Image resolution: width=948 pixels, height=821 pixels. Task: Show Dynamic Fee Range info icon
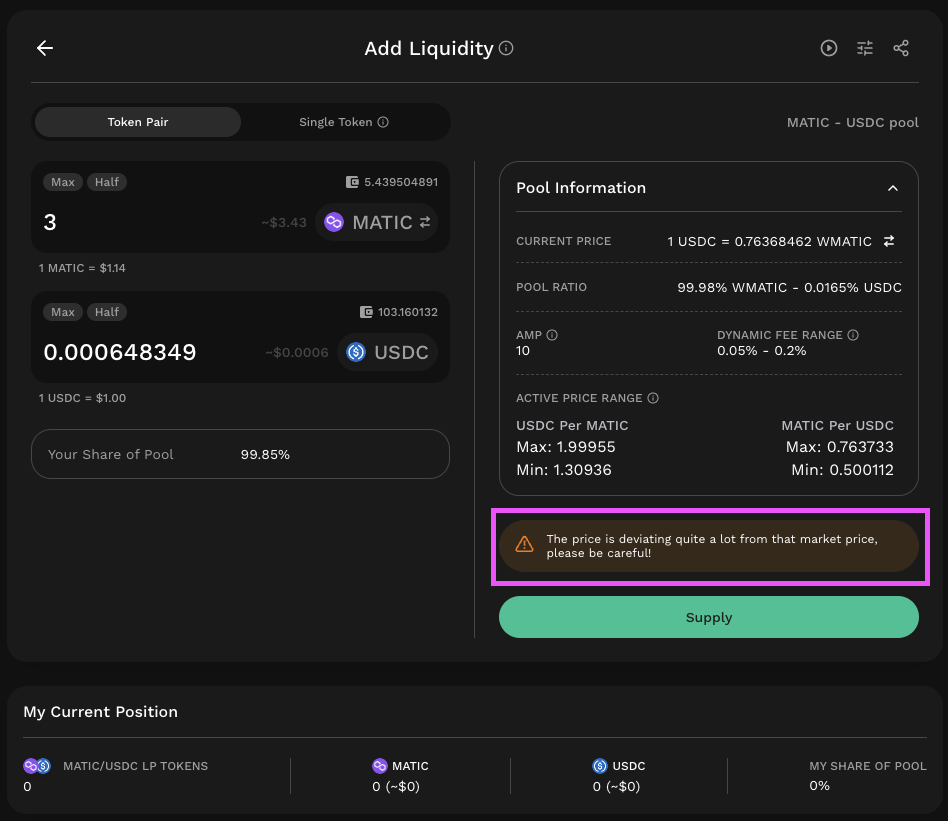point(852,335)
